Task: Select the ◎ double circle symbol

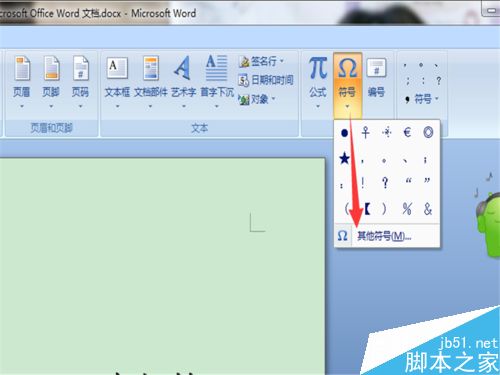Action: (x=428, y=133)
